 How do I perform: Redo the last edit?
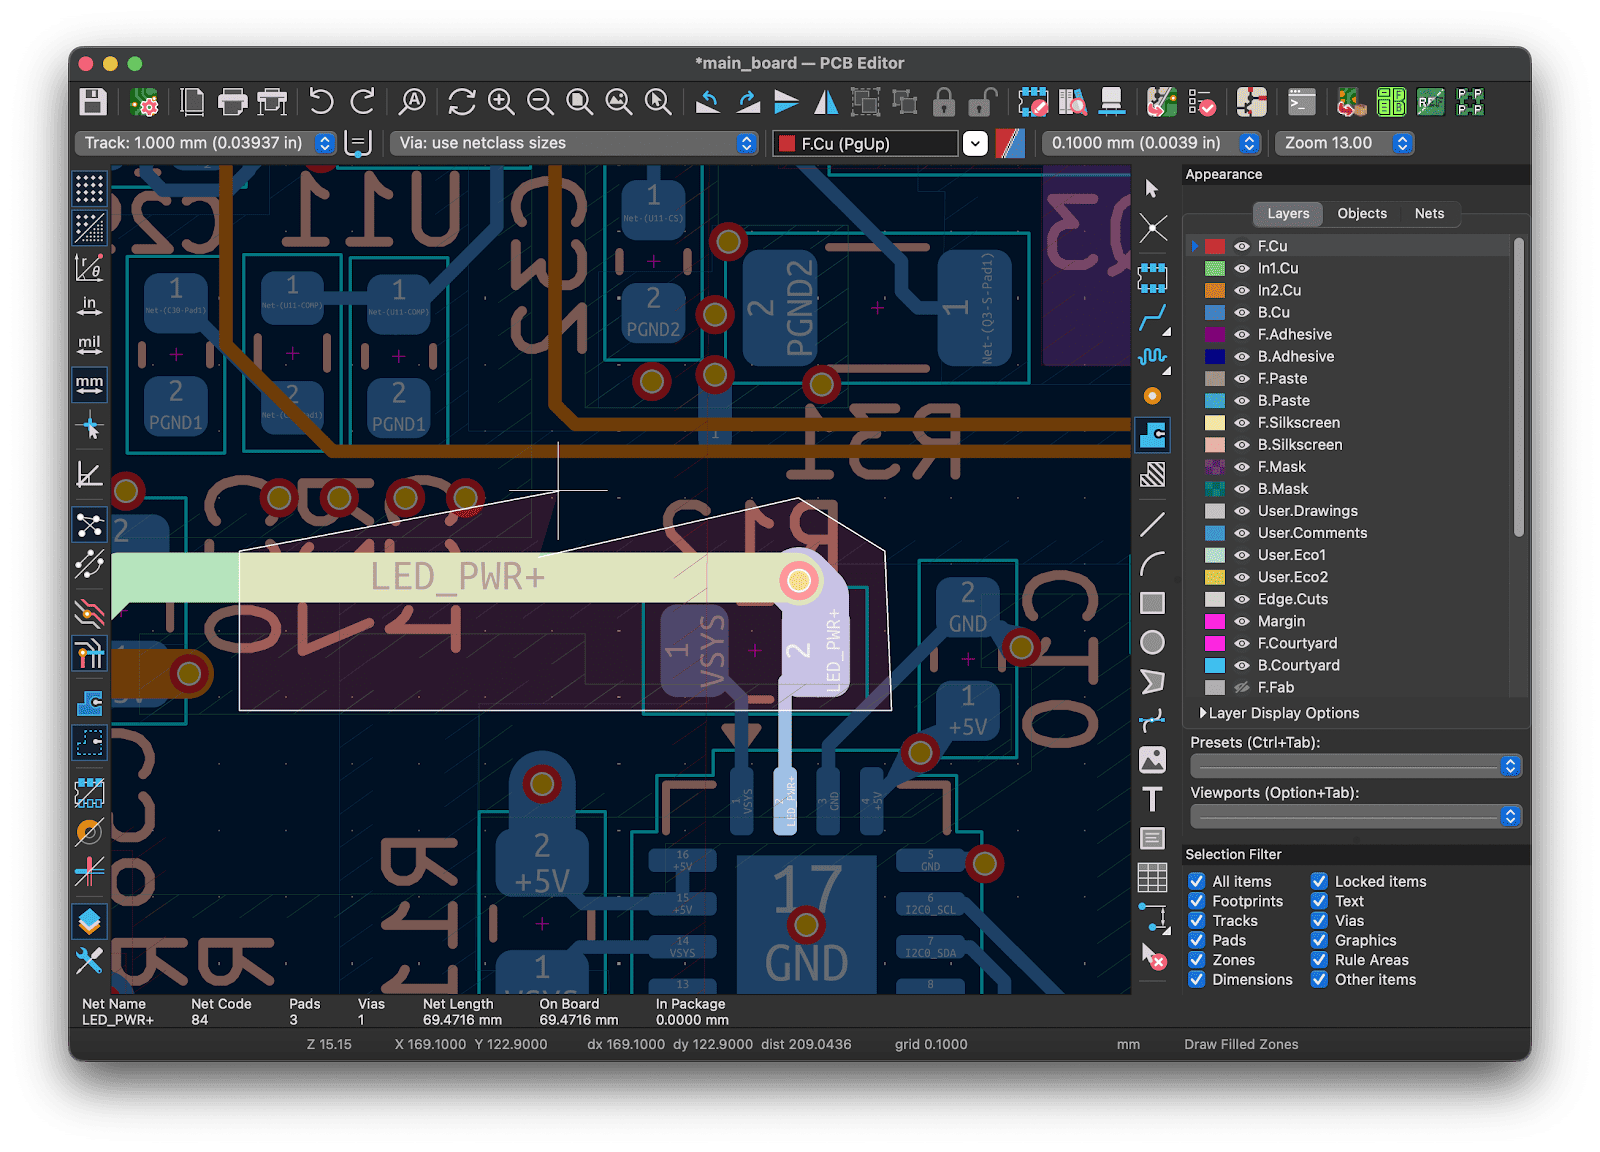click(x=362, y=102)
